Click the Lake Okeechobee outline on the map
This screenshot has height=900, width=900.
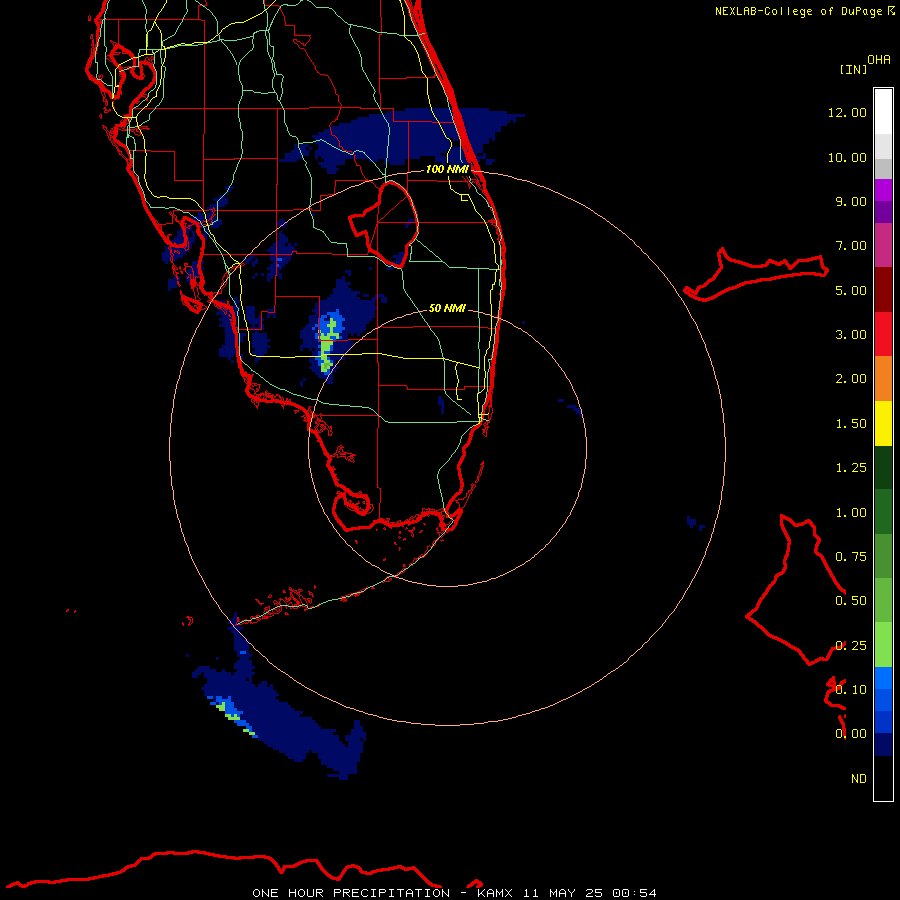[x=383, y=224]
